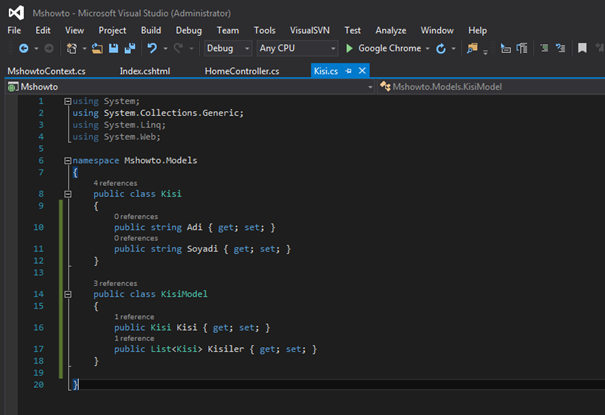Screen dimensions: 605x415
Task: Collapse the class KisiModel block
Action: (68, 294)
